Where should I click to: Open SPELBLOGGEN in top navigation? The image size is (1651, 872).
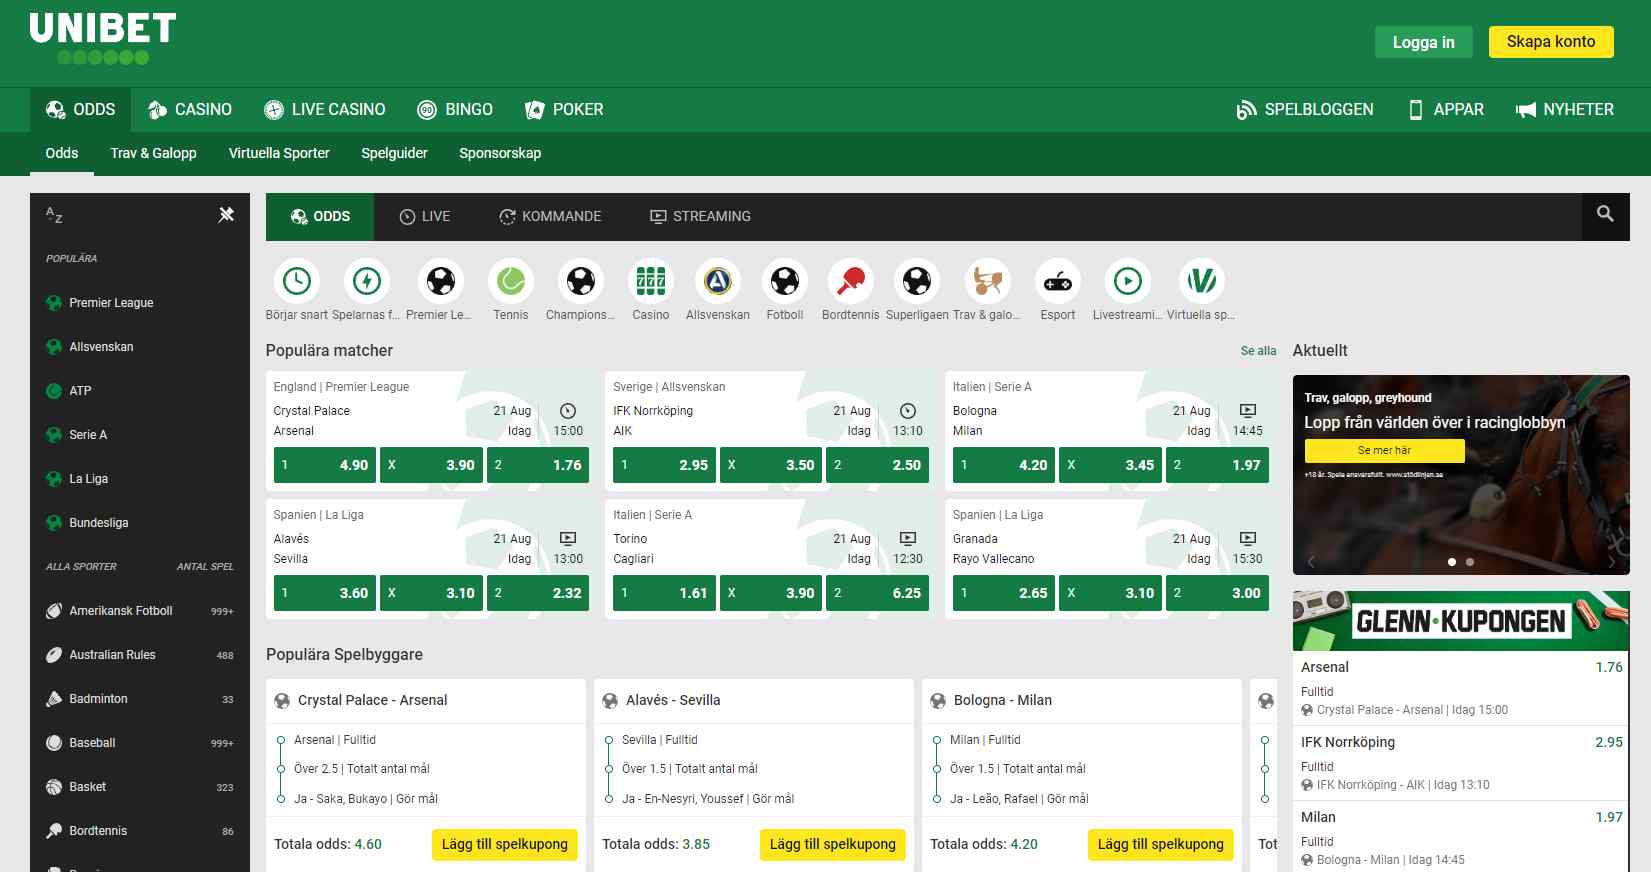coord(1305,109)
